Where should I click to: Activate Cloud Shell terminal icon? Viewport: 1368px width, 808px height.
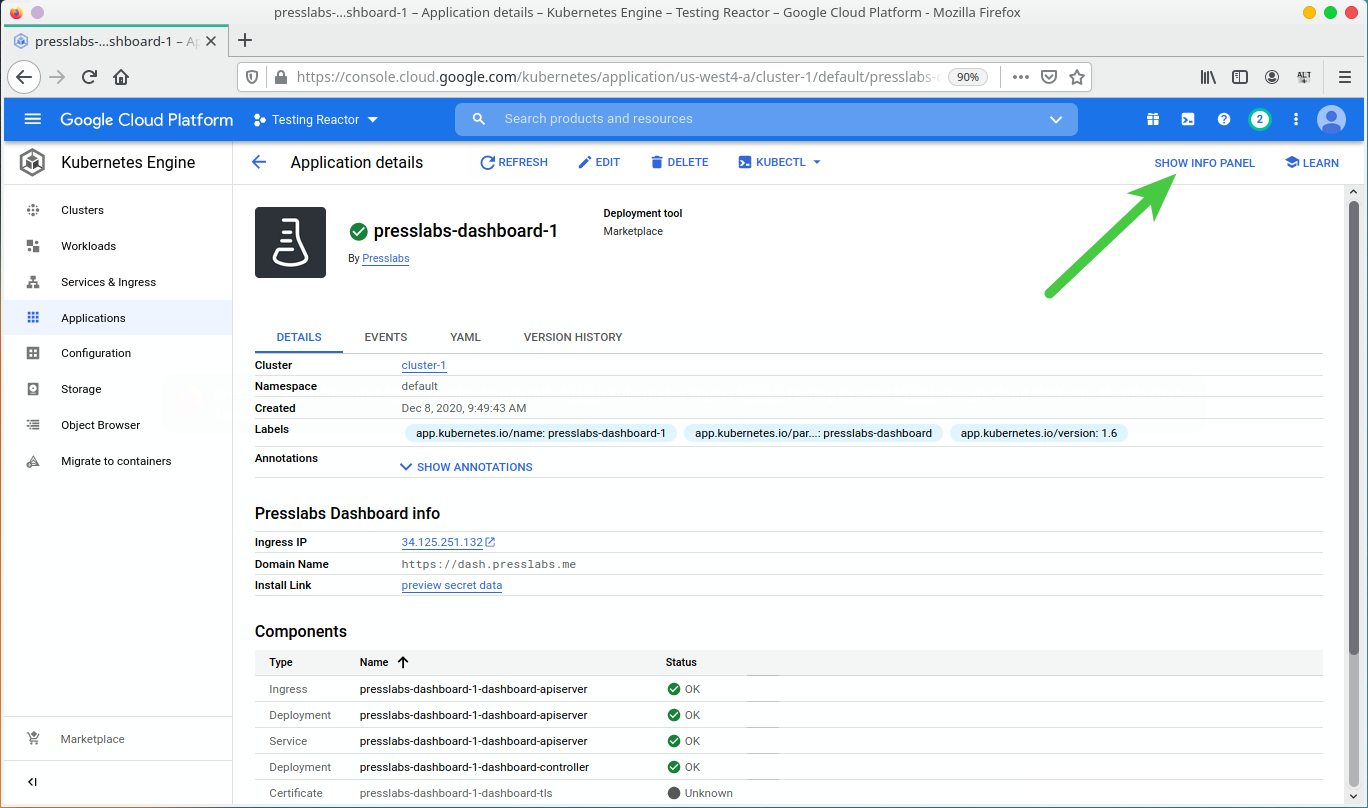1188,119
